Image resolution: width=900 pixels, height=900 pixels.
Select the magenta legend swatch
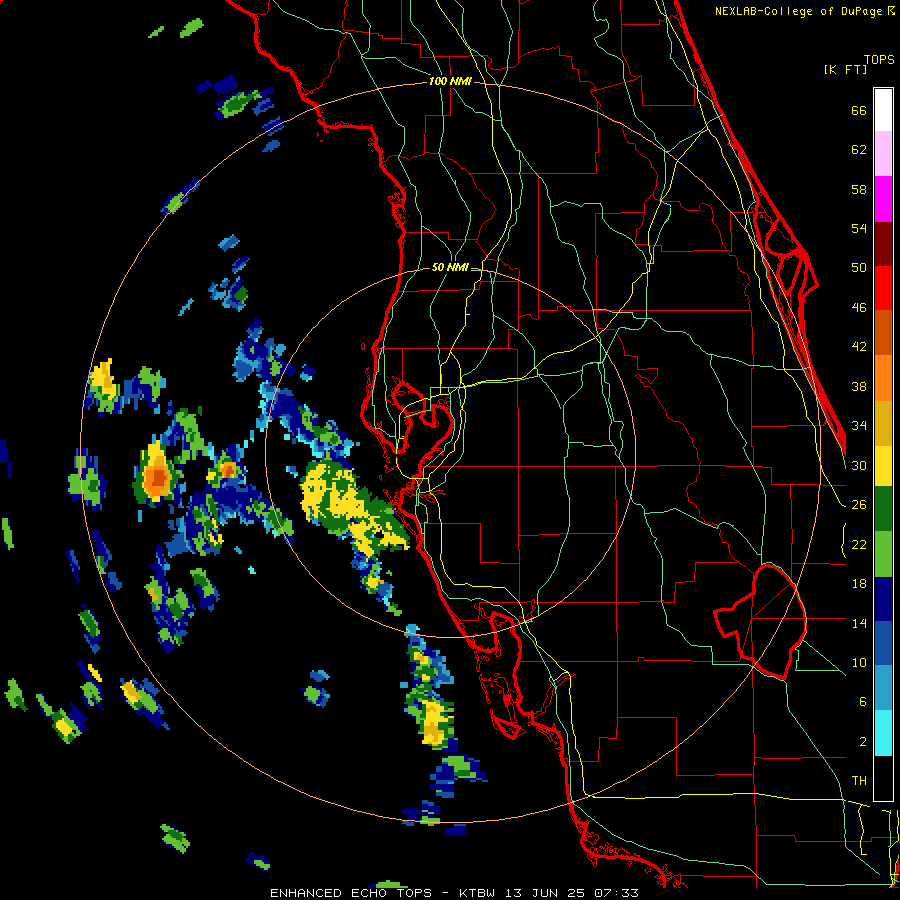point(883,199)
